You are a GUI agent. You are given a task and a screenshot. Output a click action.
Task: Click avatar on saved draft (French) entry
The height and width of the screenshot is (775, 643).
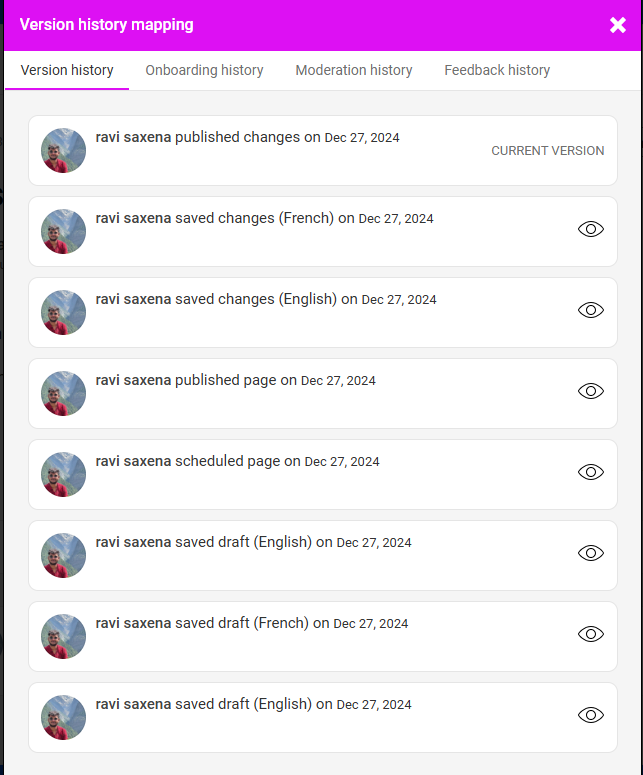[63, 637]
